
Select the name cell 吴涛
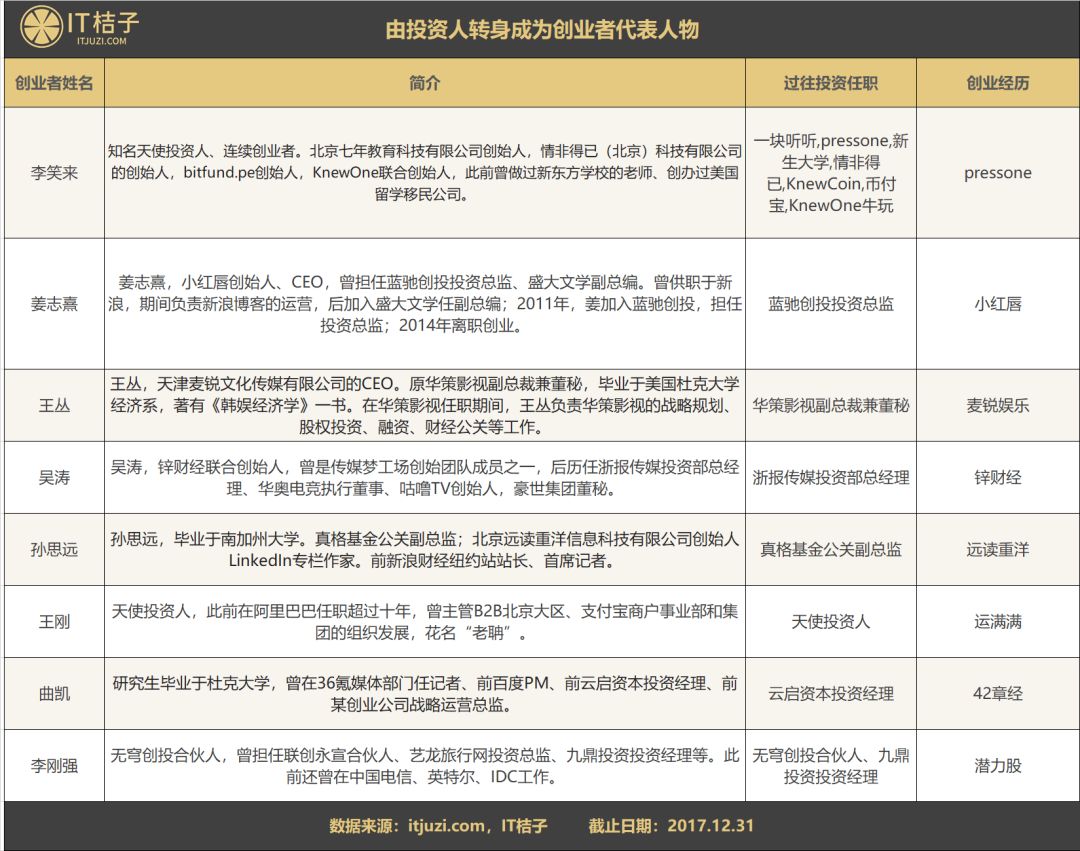tap(54, 477)
